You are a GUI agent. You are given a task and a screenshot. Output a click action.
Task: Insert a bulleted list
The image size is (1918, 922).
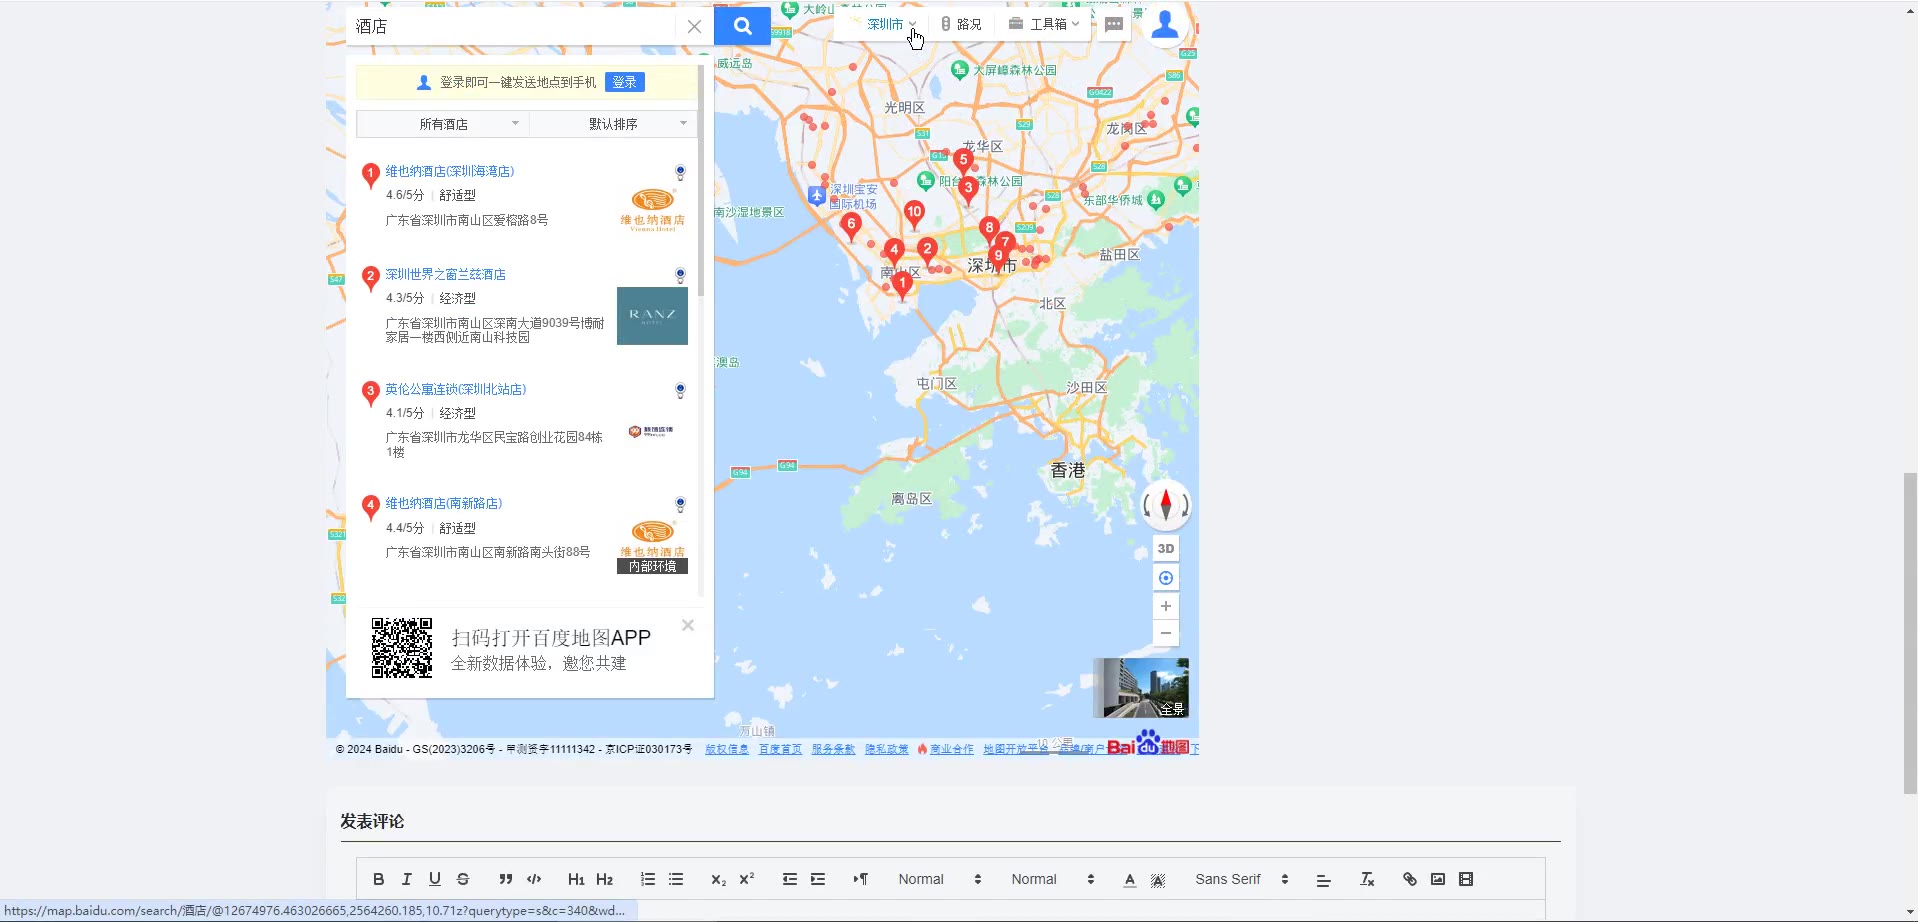(676, 879)
